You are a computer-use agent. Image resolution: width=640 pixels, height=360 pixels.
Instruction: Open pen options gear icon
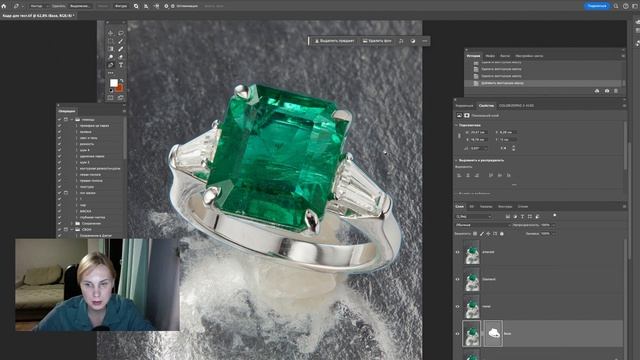(x=166, y=6)
